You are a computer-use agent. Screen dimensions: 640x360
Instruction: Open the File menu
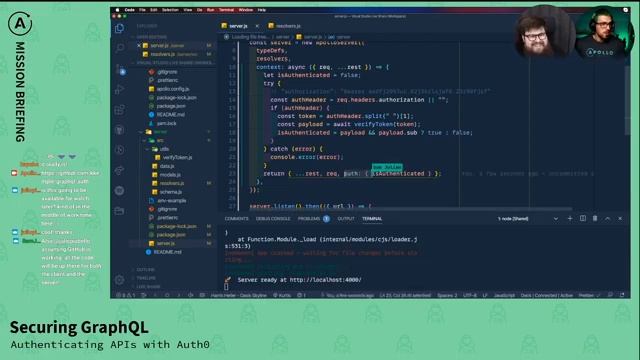coord(142,10)
